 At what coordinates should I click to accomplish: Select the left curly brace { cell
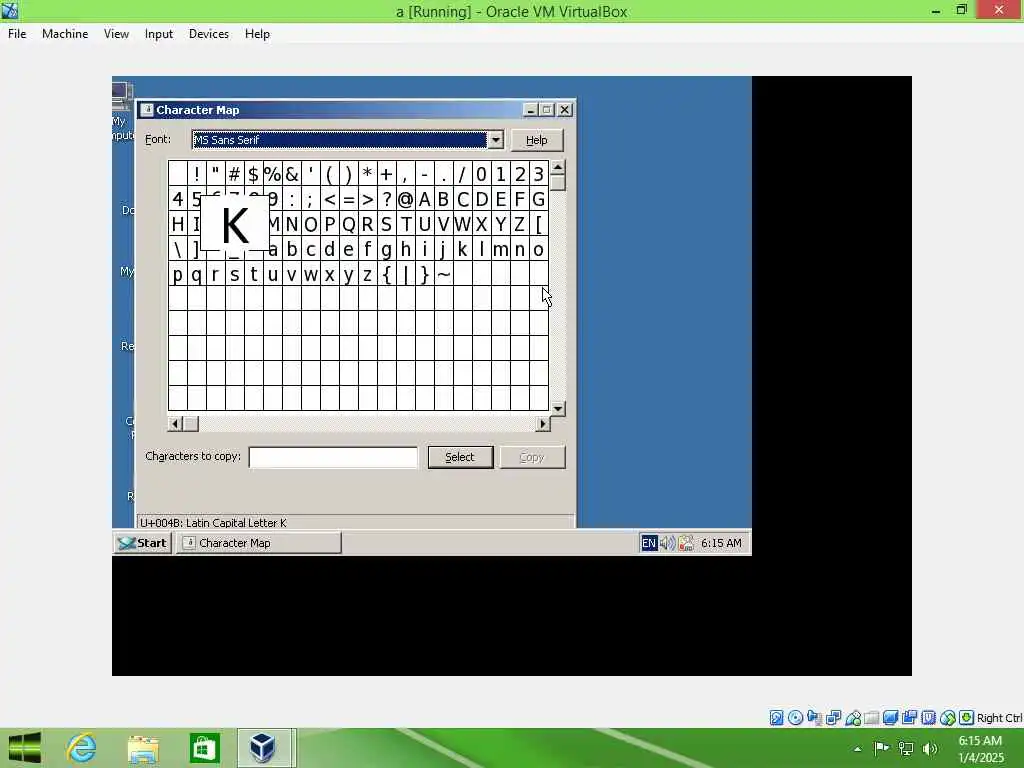click(x=386, y=274)
